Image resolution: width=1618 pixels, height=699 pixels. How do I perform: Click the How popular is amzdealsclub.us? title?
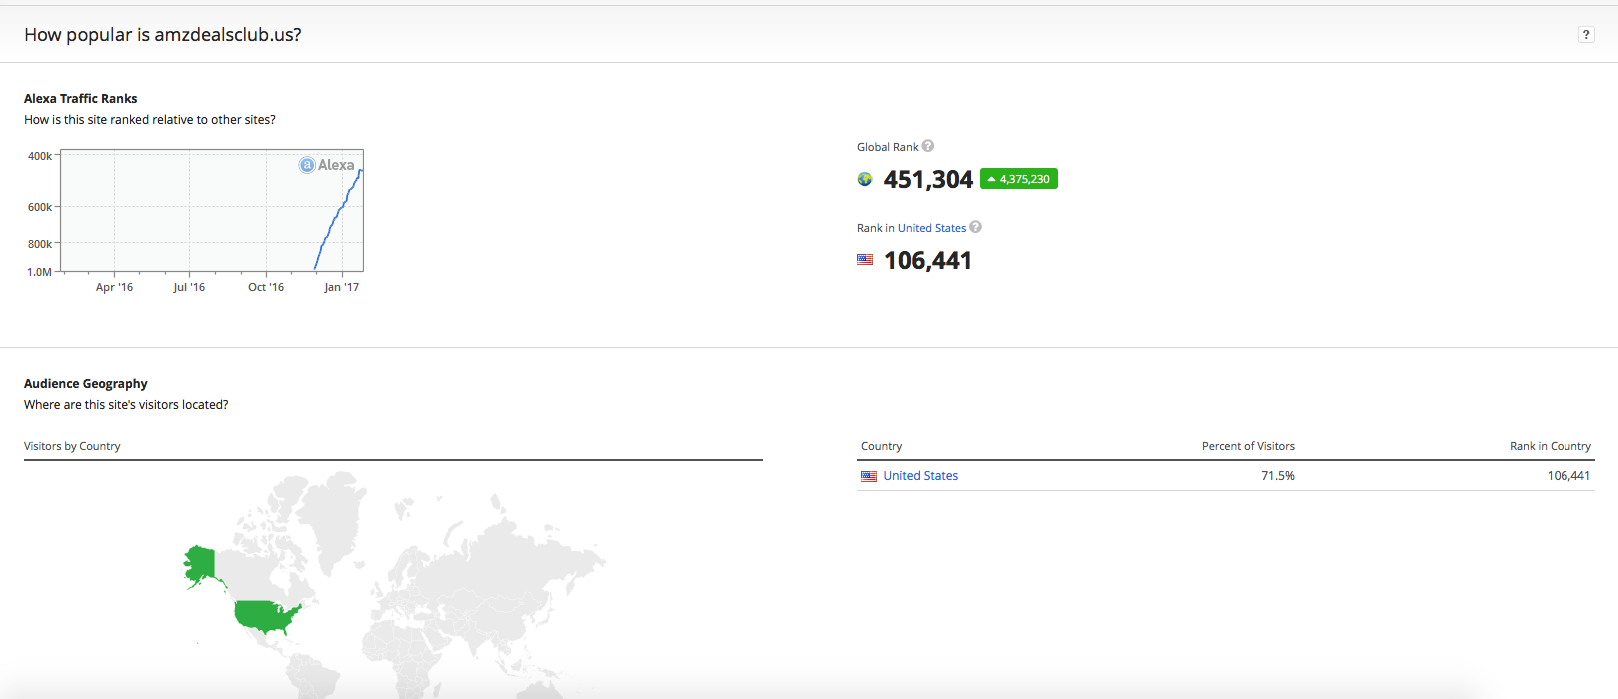(x=163, y=34)
